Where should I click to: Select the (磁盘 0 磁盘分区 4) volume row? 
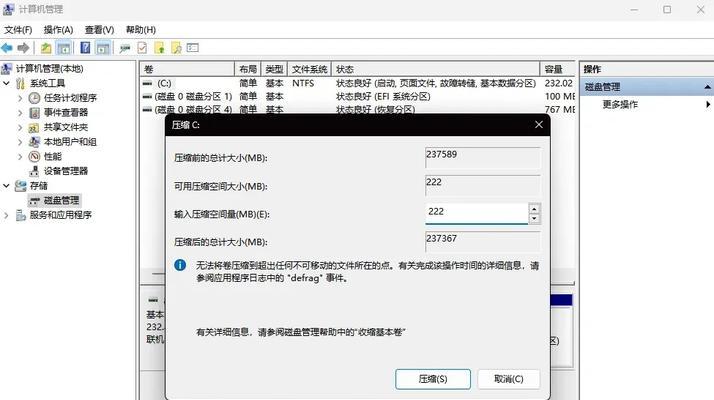(357, 109)
